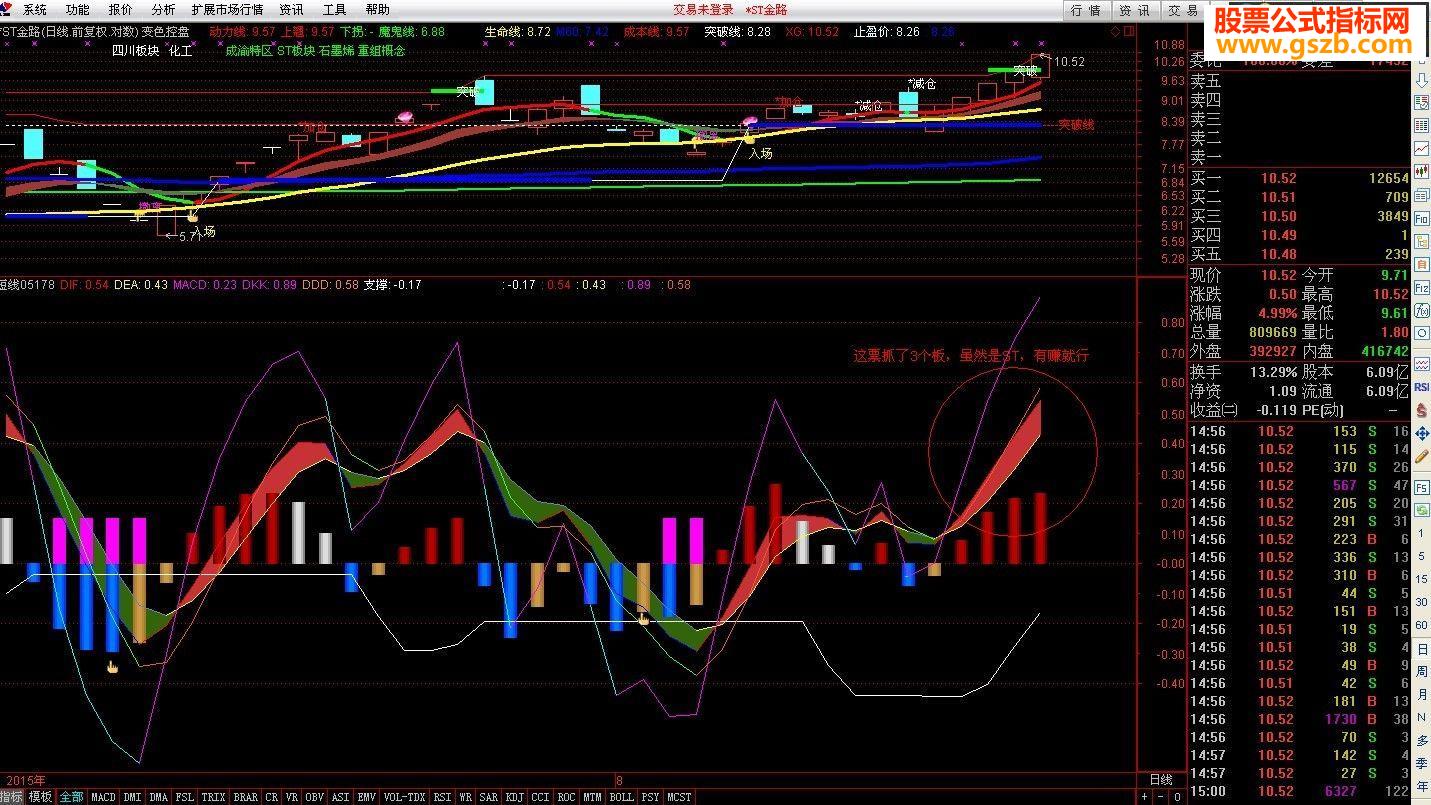1431x805 pixels.
Task: Click the RSI indicator icon
Action: pyautogui.click(x=1422, y=387)
